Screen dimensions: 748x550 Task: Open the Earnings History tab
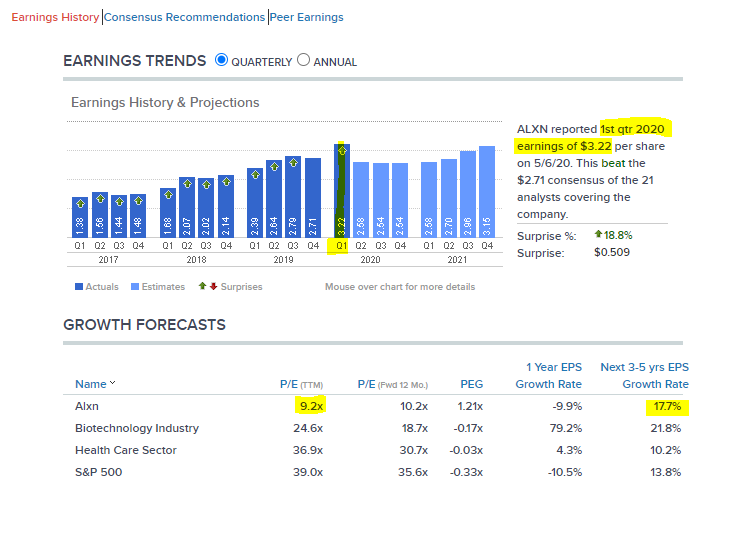tap(55, 17)
